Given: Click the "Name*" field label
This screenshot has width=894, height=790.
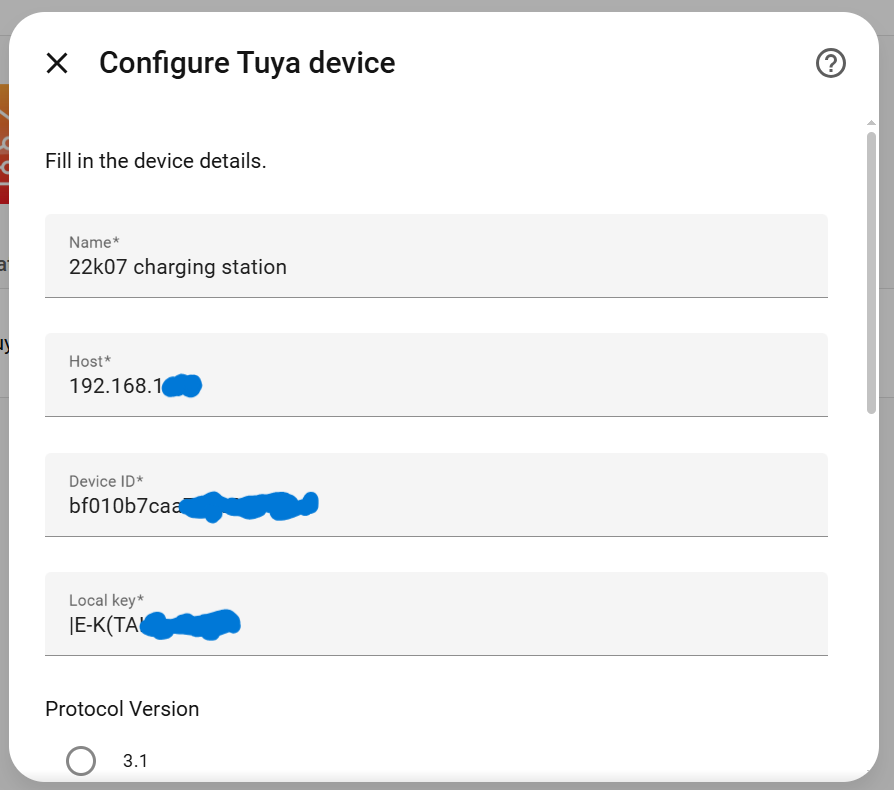Looking at the screenshot, I should pos(94,242).
